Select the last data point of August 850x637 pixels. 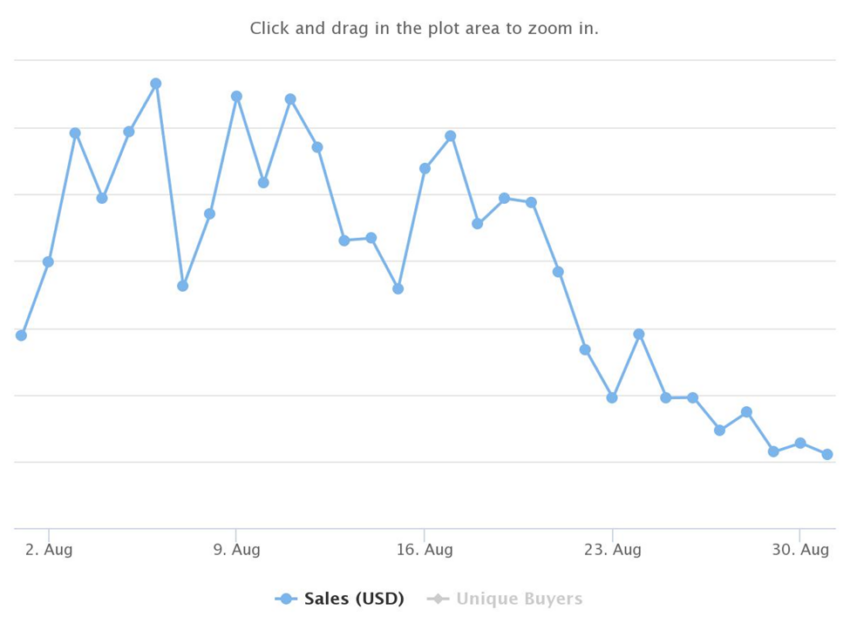click(827, 454)
